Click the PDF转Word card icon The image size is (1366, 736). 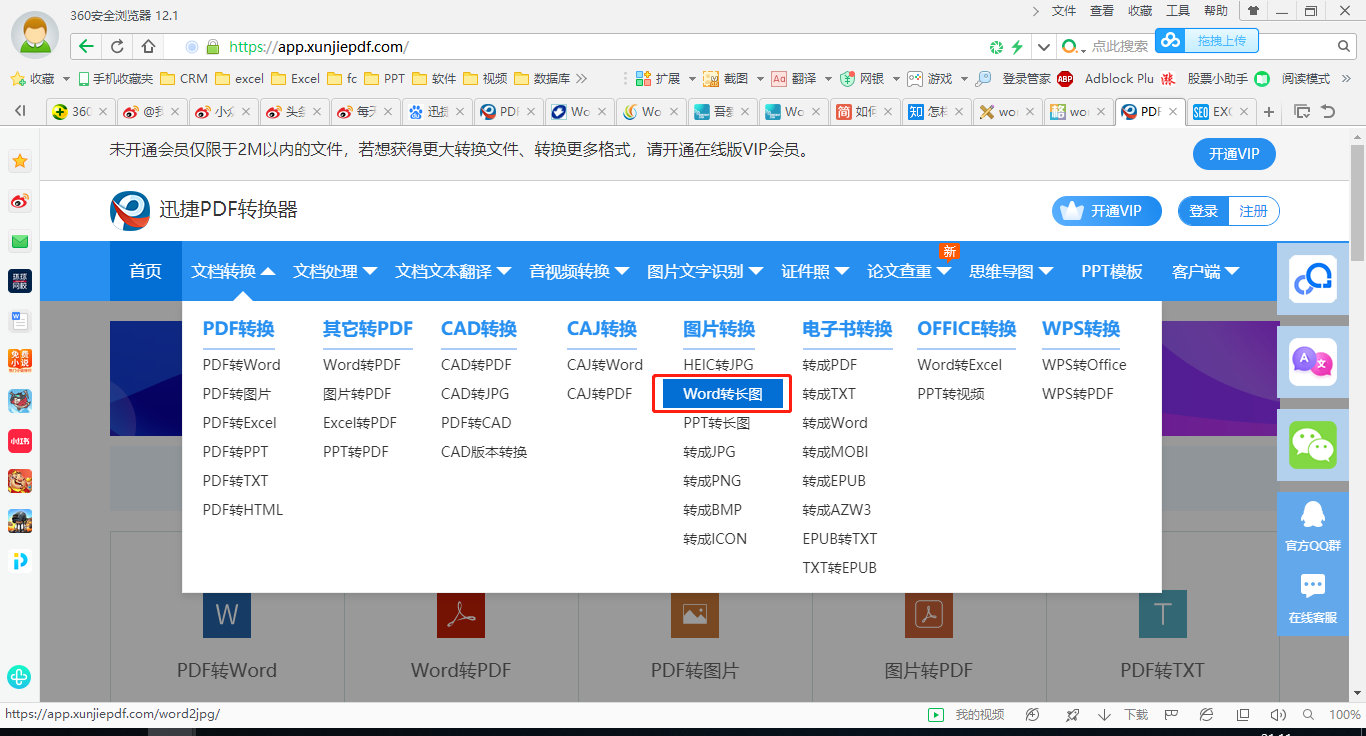[x=226, y=614]
